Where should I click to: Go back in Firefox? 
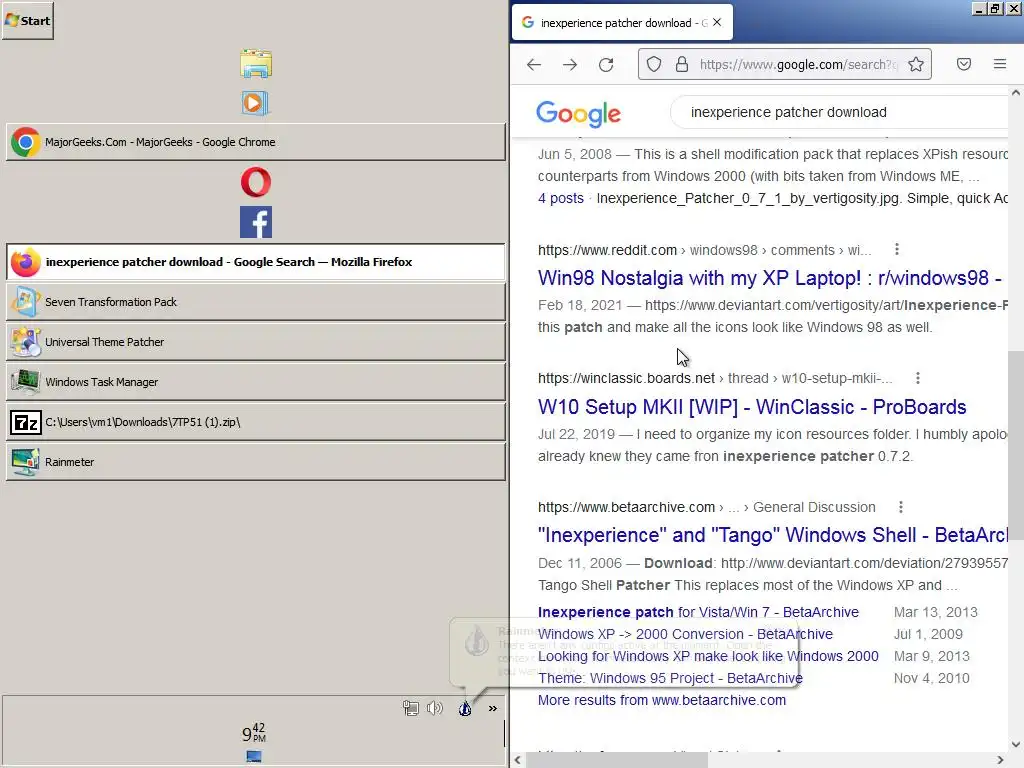(x=534, y=65)
